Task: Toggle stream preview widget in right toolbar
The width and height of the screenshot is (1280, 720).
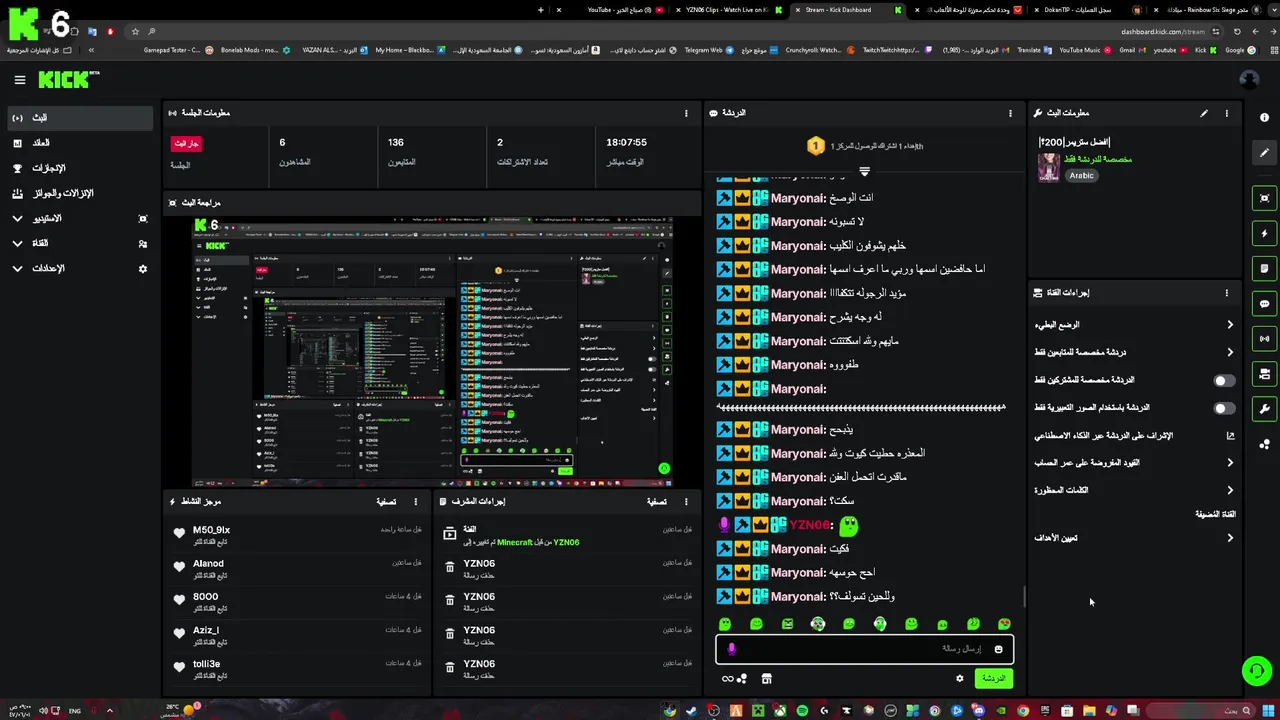Action: (x=1265, y=198)
